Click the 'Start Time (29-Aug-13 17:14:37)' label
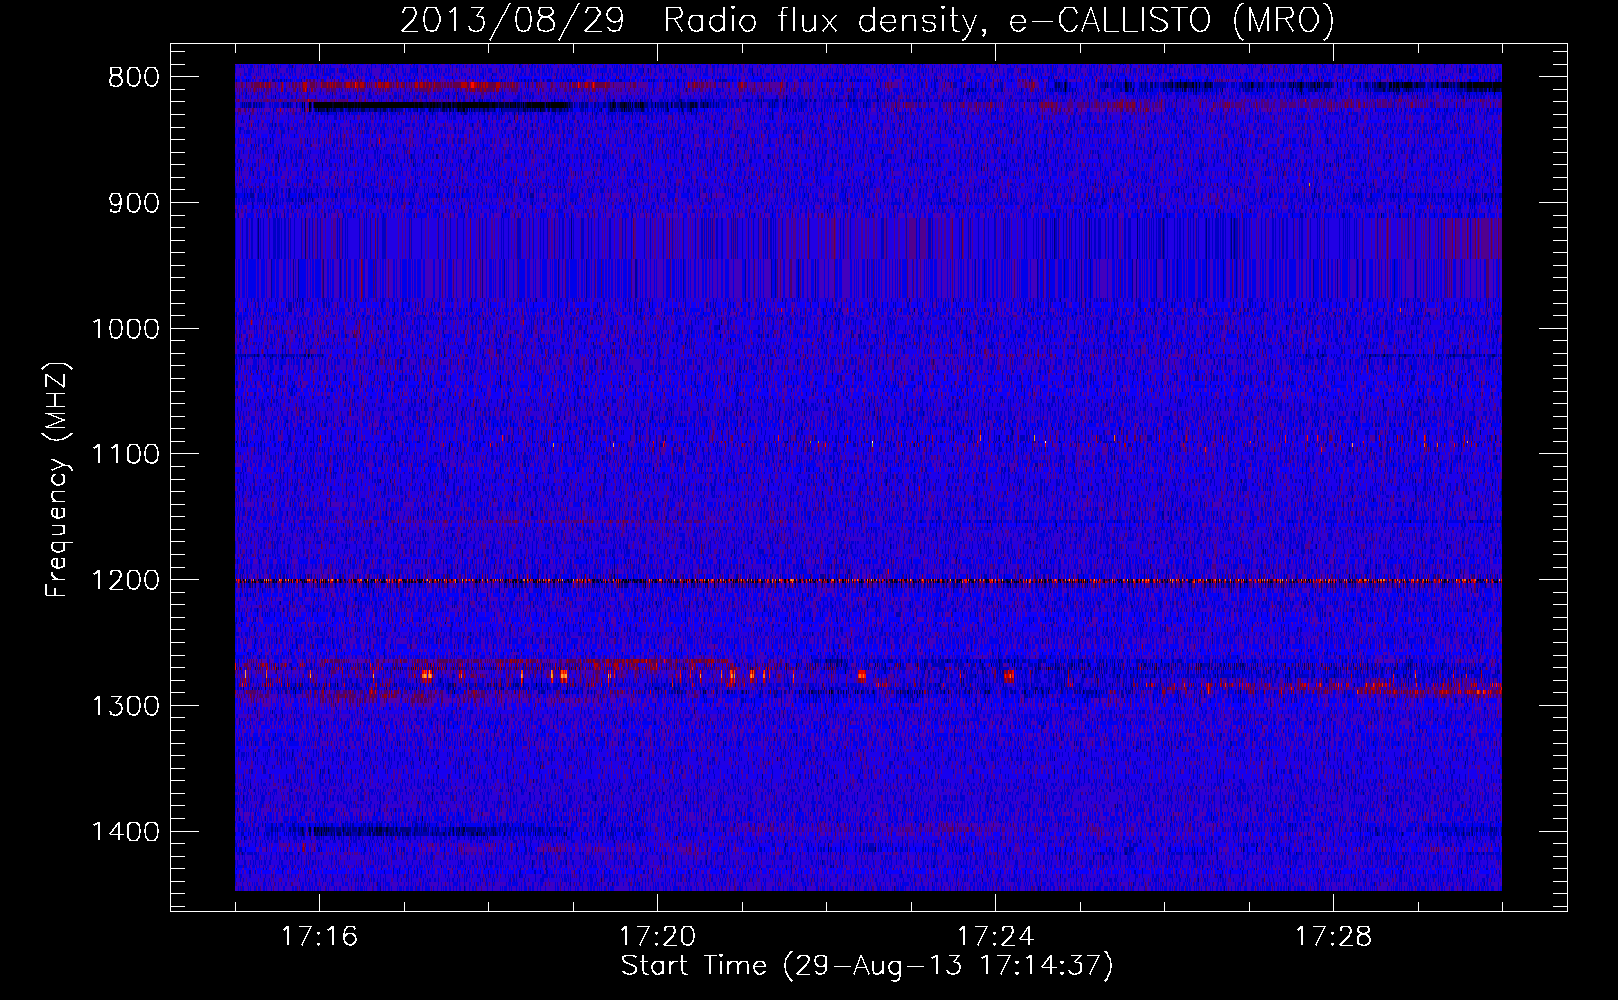Screen dimensions: 1618x1000 tap(867, 966)
